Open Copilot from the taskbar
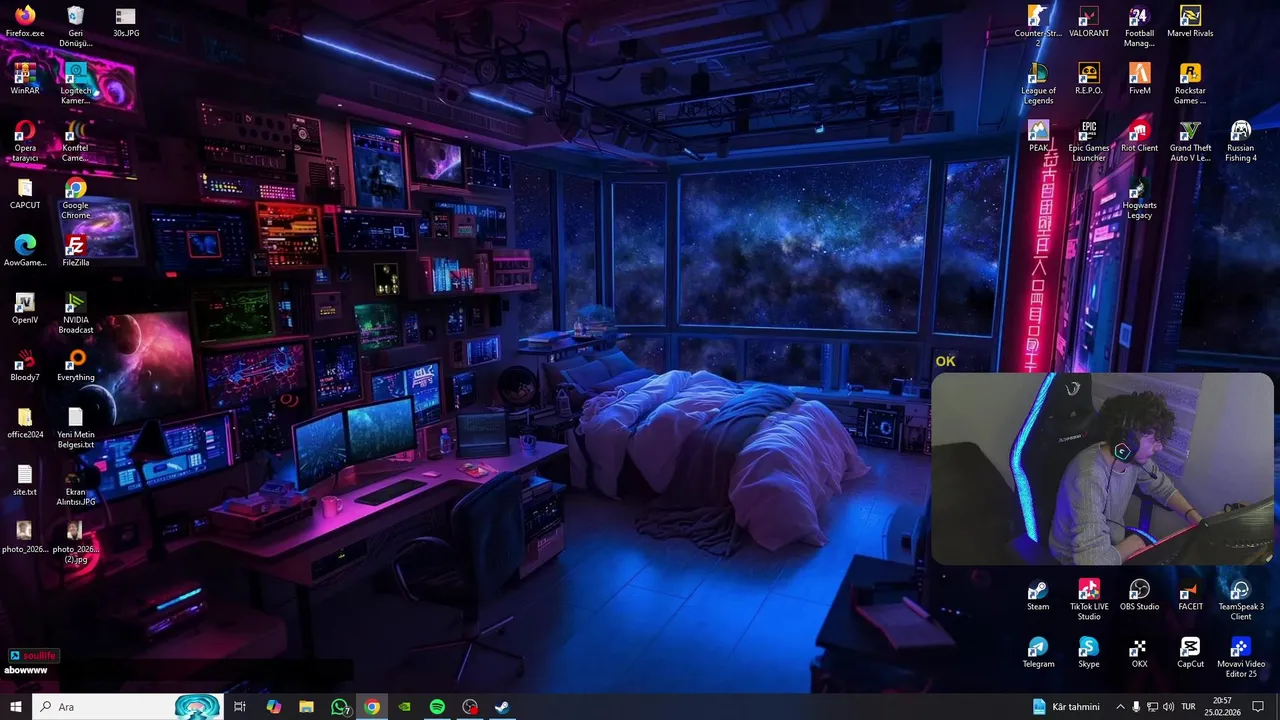The width and height of the screenshot is (1280, 720). [x=274, y=707]
